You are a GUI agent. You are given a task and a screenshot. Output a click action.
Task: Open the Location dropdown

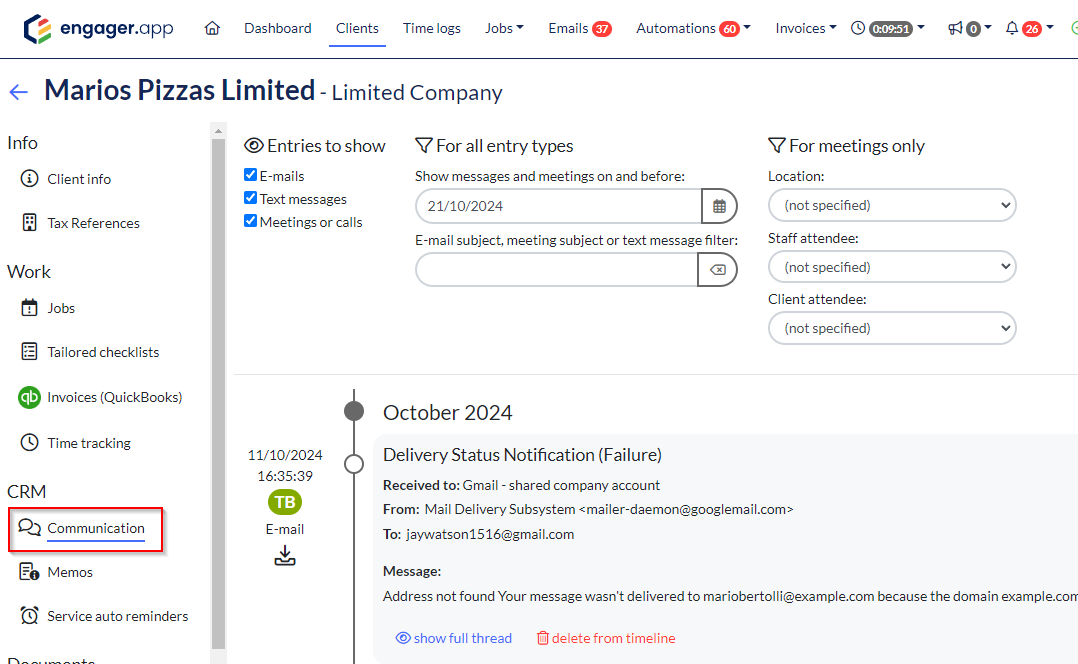892,205
